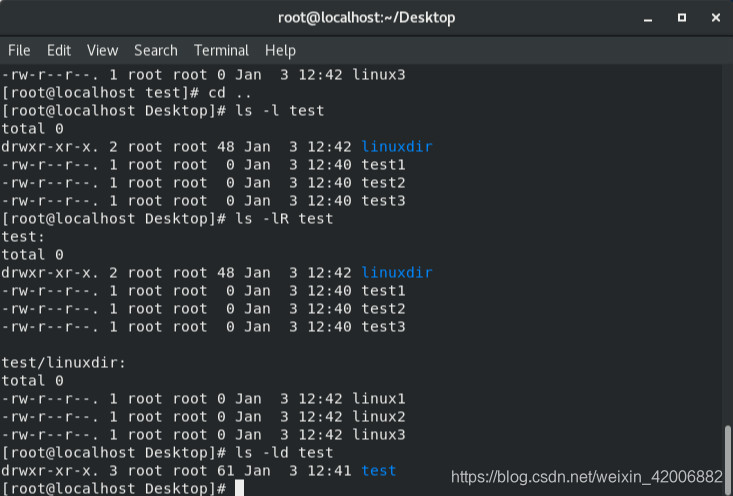Click the blue 'test' directory name
This screenshot has width=733, height=496.
point(379,471)
